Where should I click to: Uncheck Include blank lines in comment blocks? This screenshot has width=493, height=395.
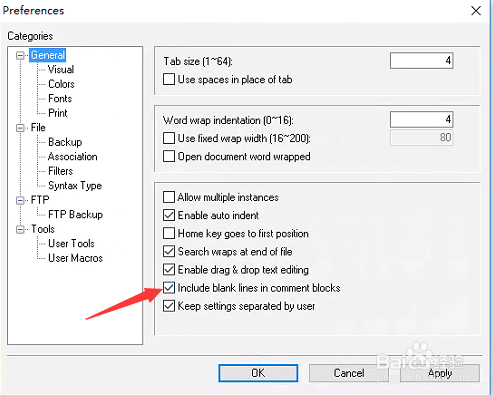pyautogui.click(x=169, y=288)
